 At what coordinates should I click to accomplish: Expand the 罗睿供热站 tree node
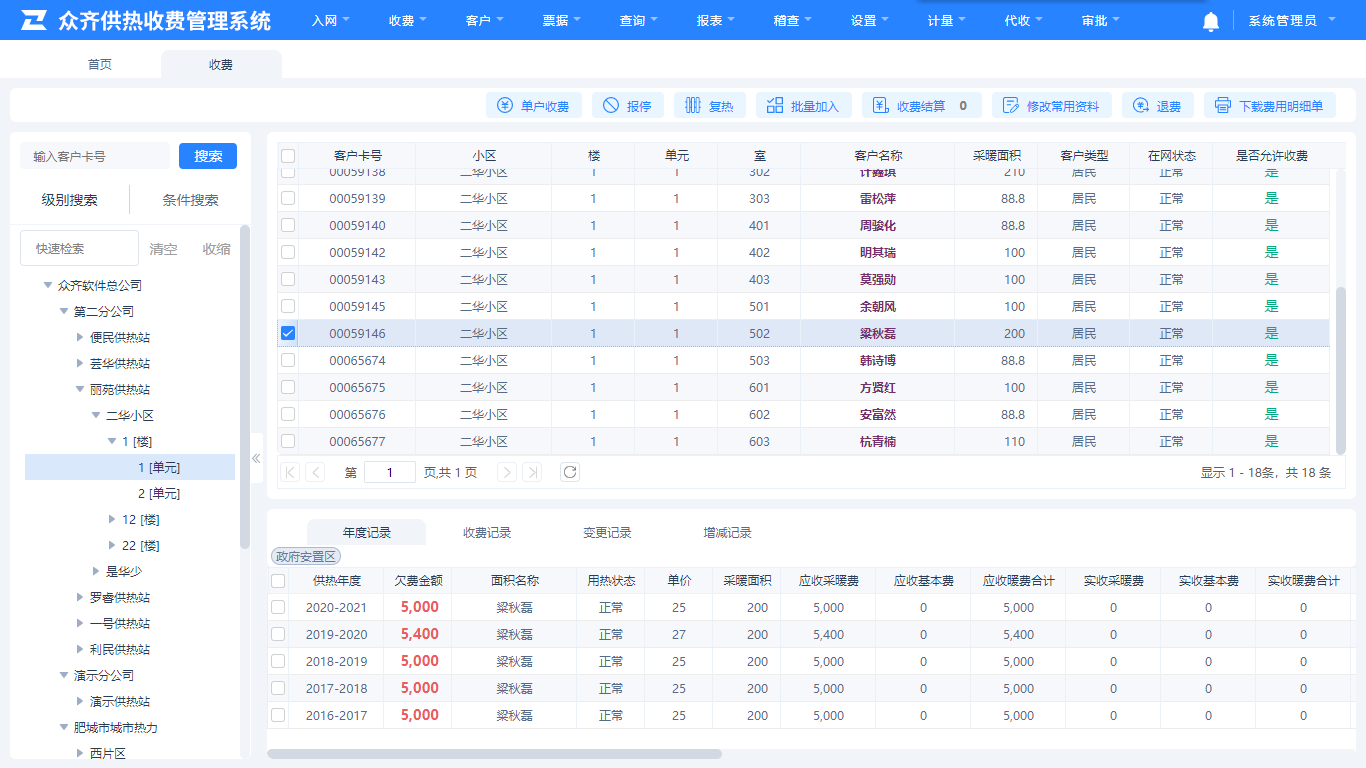[x=80, y=597]
